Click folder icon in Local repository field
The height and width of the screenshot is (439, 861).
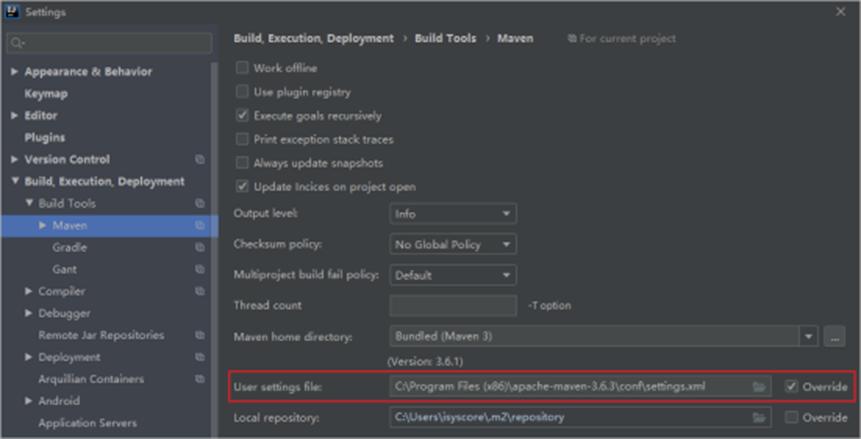pyautogui.click(x=759, y=417)
